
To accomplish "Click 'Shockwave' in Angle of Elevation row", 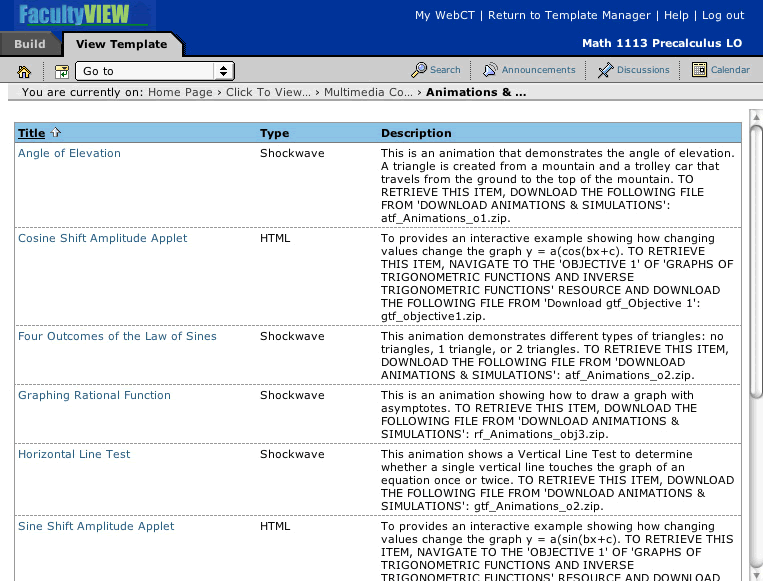I will pos(292,153).
